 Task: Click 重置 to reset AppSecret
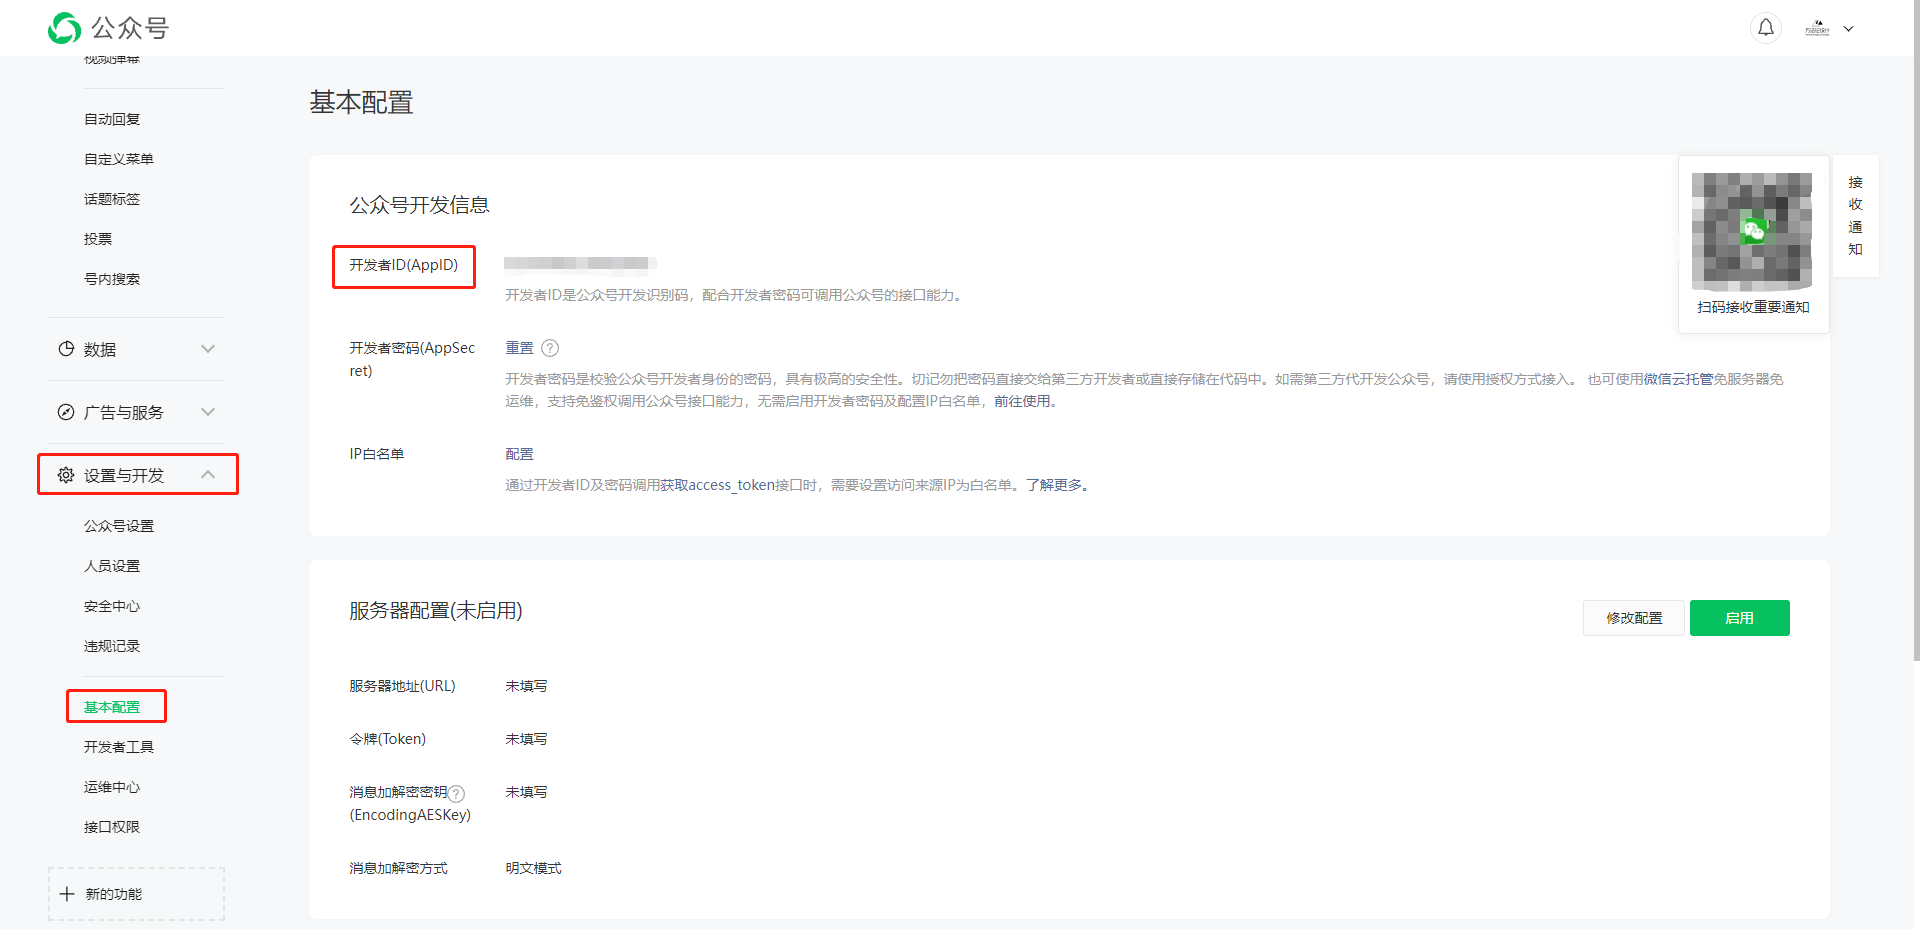click(x=519, y=348)
